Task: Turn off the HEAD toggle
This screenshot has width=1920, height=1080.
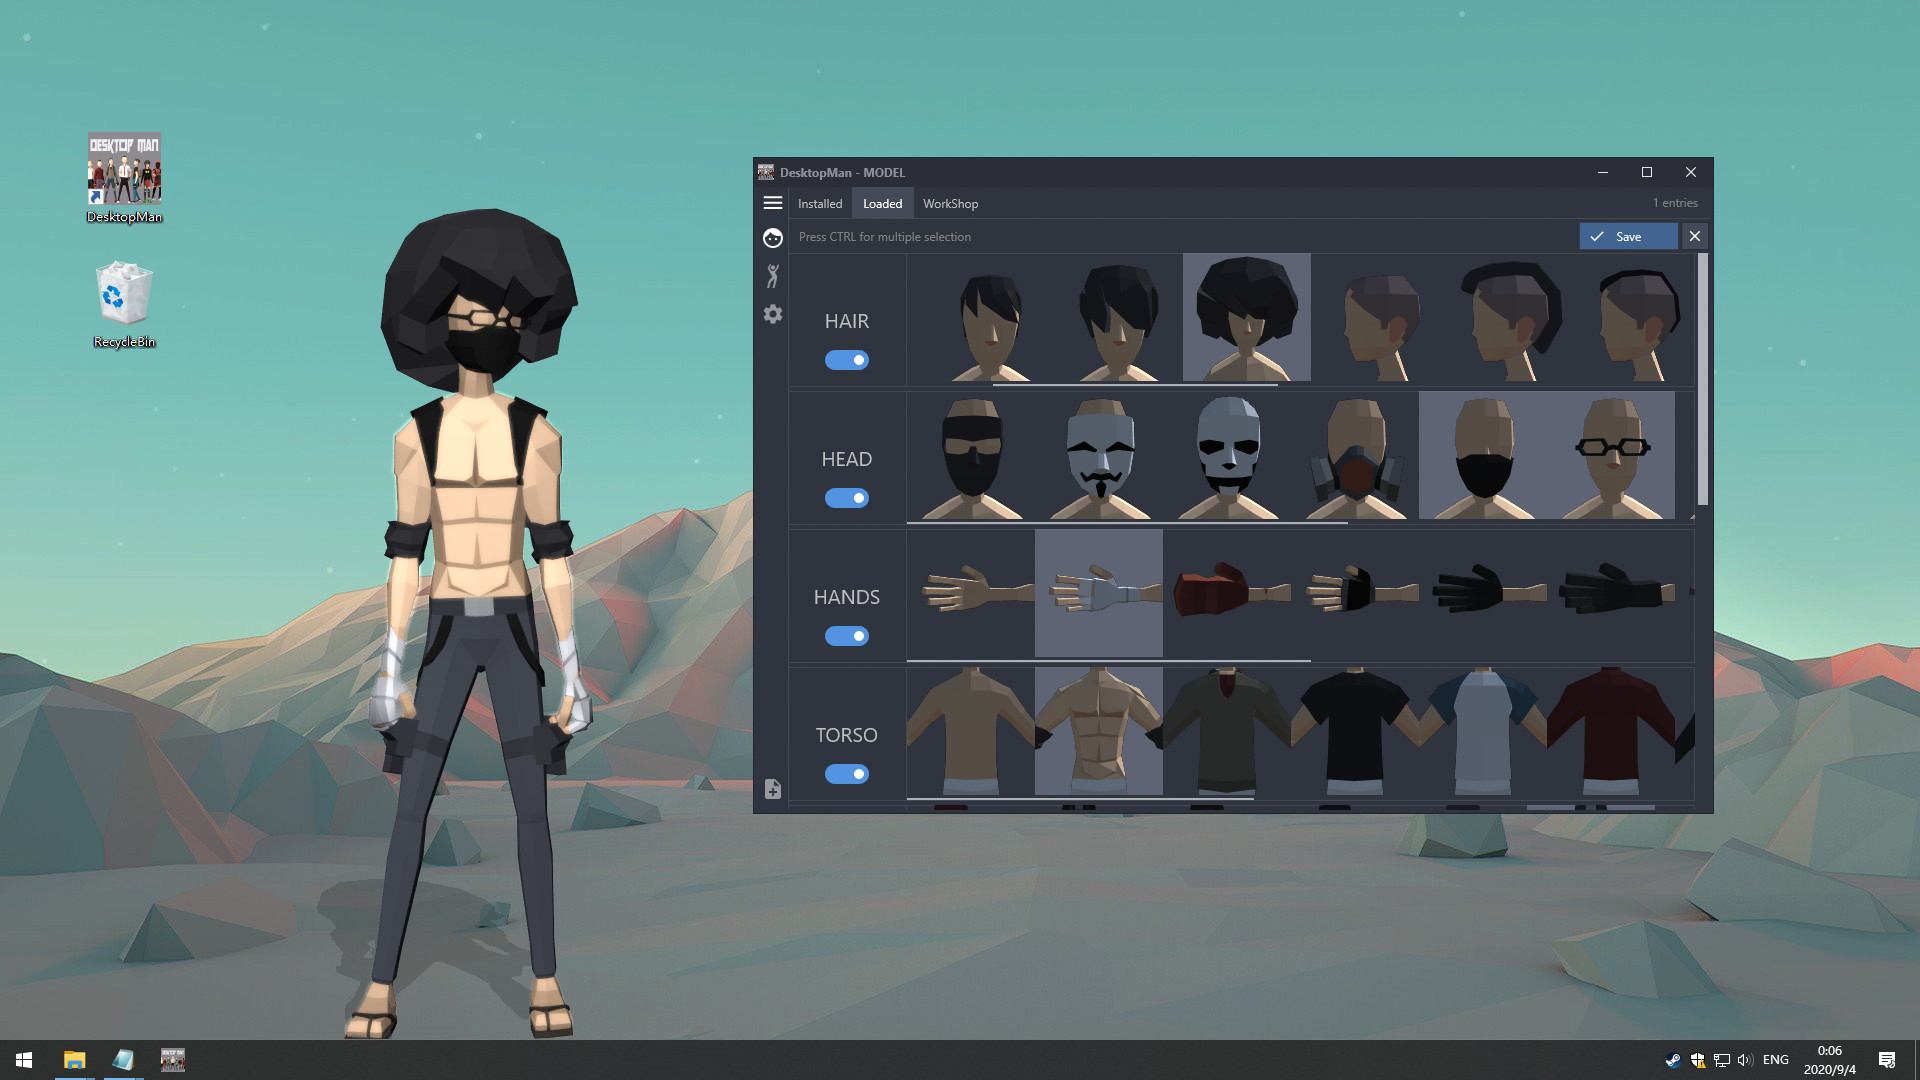Action: (x=847, y=497)
